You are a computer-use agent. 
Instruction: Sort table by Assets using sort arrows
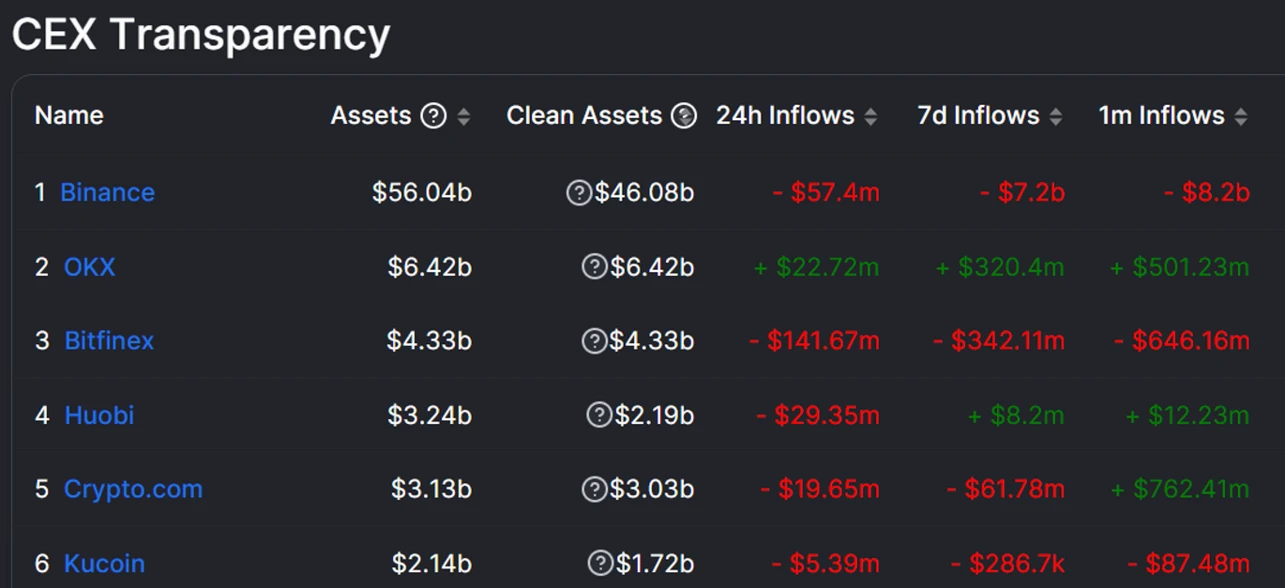tap(463, 117)
